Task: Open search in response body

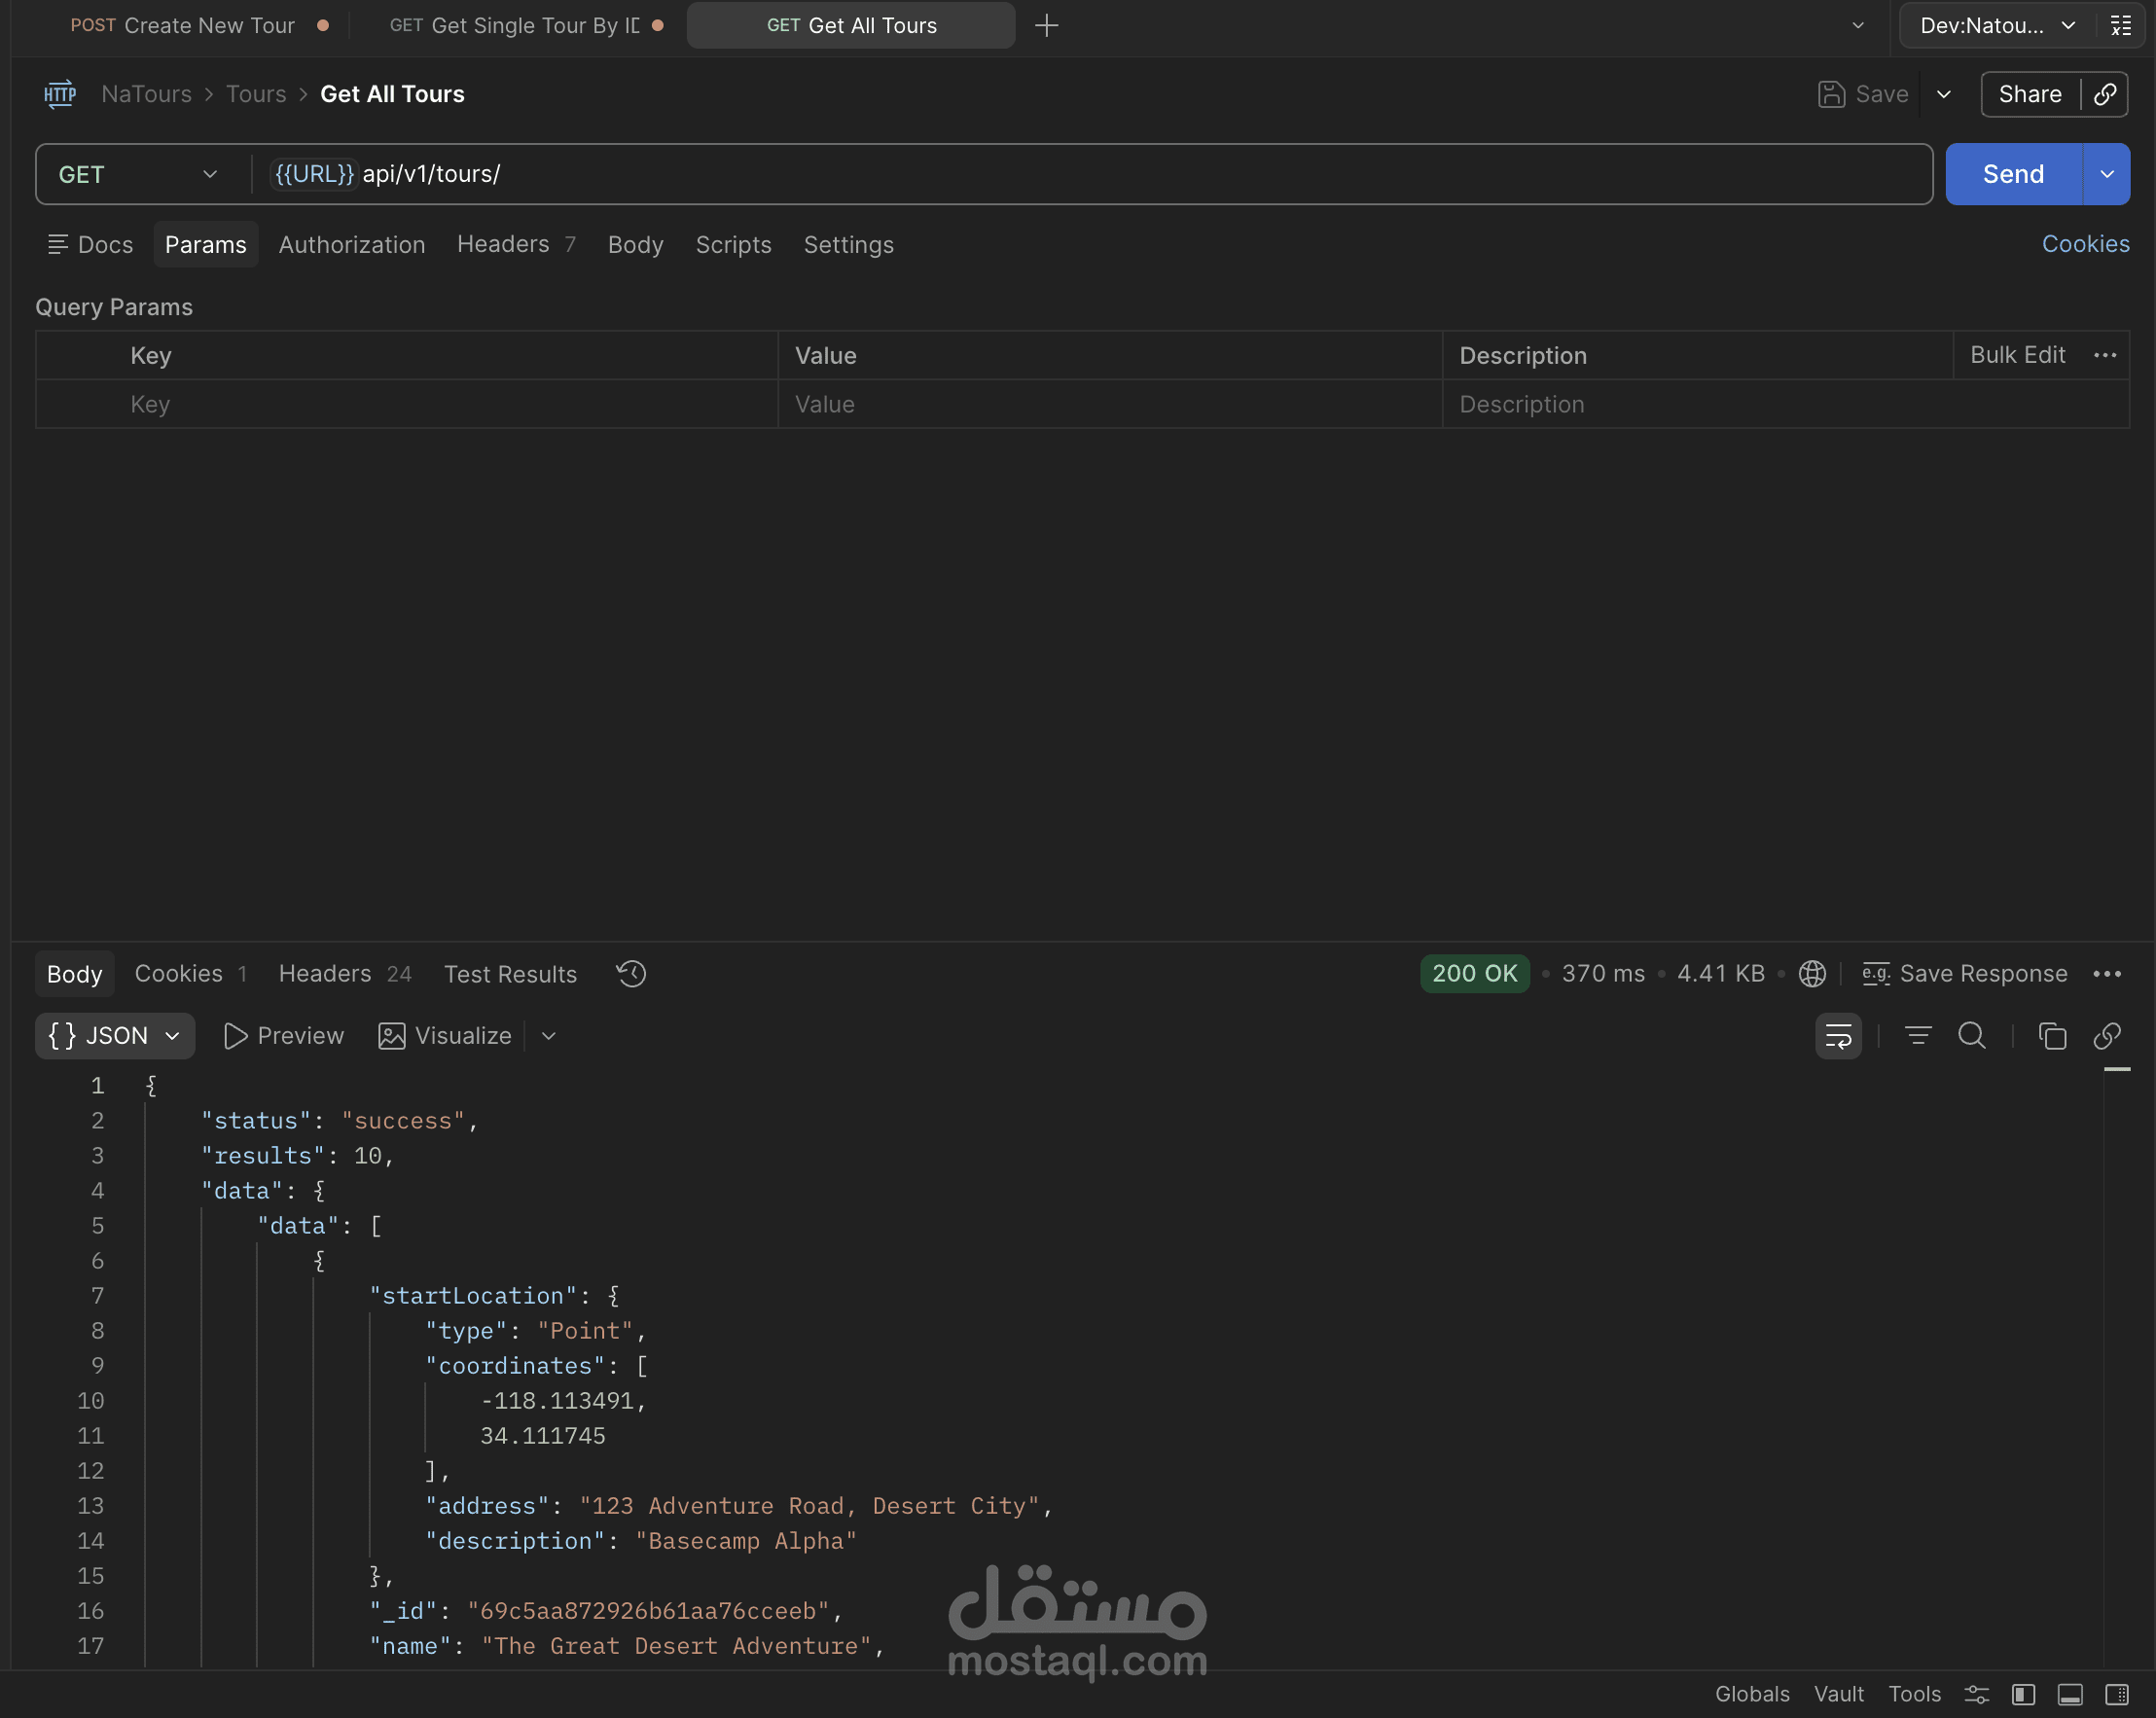Action: [x=1971, y=1036]
